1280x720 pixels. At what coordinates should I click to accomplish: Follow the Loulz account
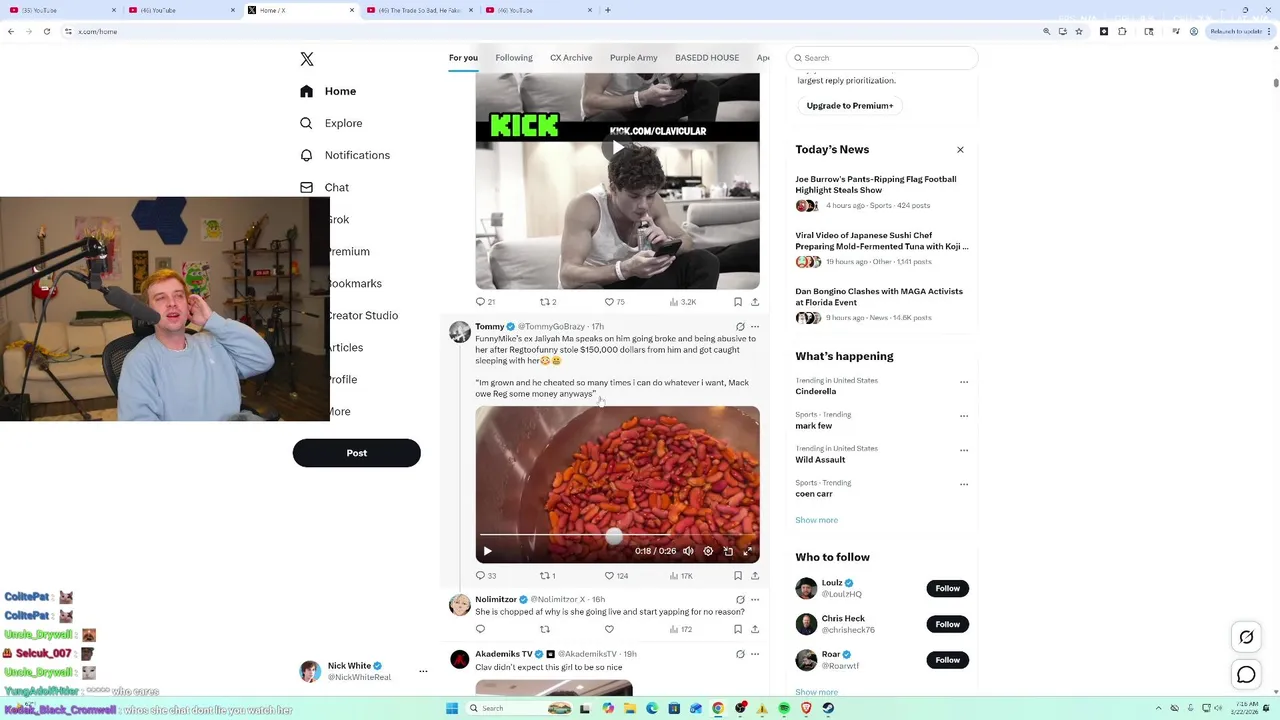(x=947, y=589)
